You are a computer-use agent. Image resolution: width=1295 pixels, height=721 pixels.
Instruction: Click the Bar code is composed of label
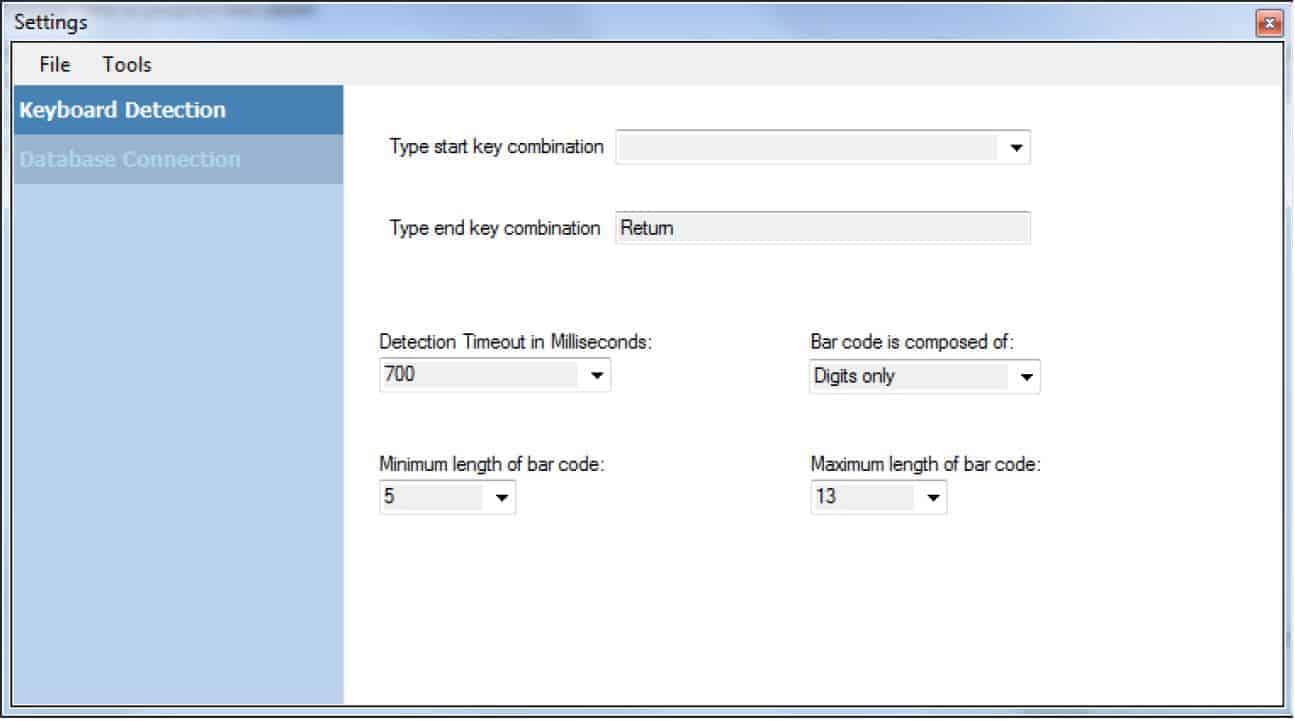pyautogui.click(x=912, y=342)
